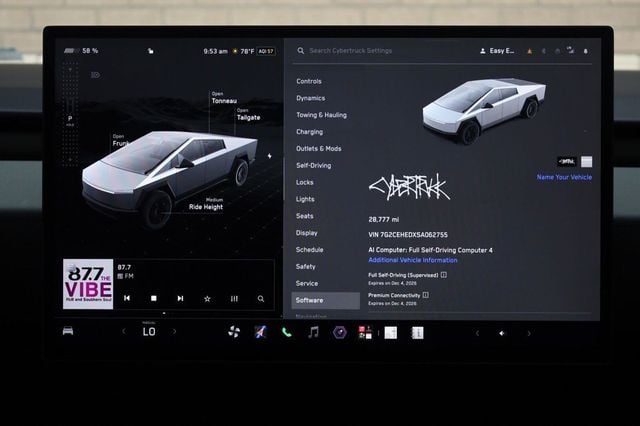640x426 pixels.
Task: Open the Controls settings menu
Action: click(x=309, y=81)
